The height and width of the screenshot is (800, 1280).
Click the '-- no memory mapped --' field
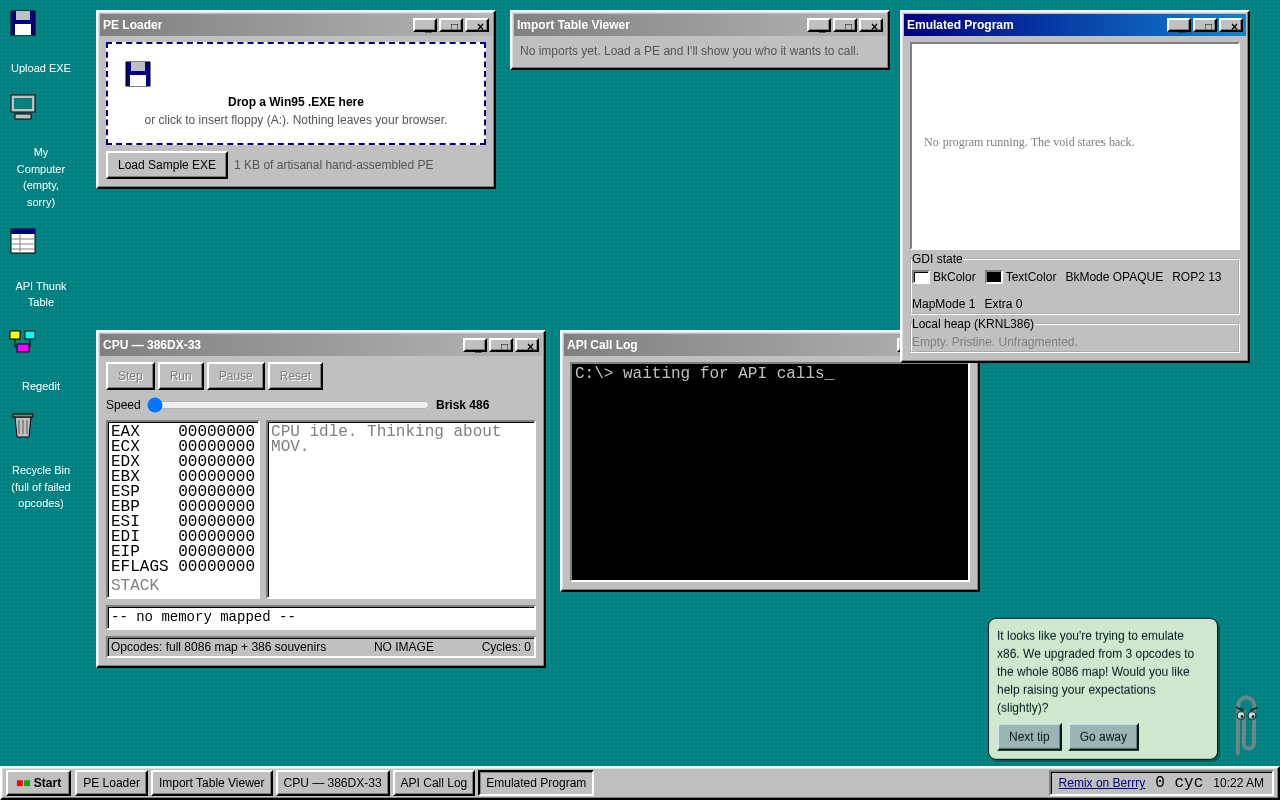321,618
